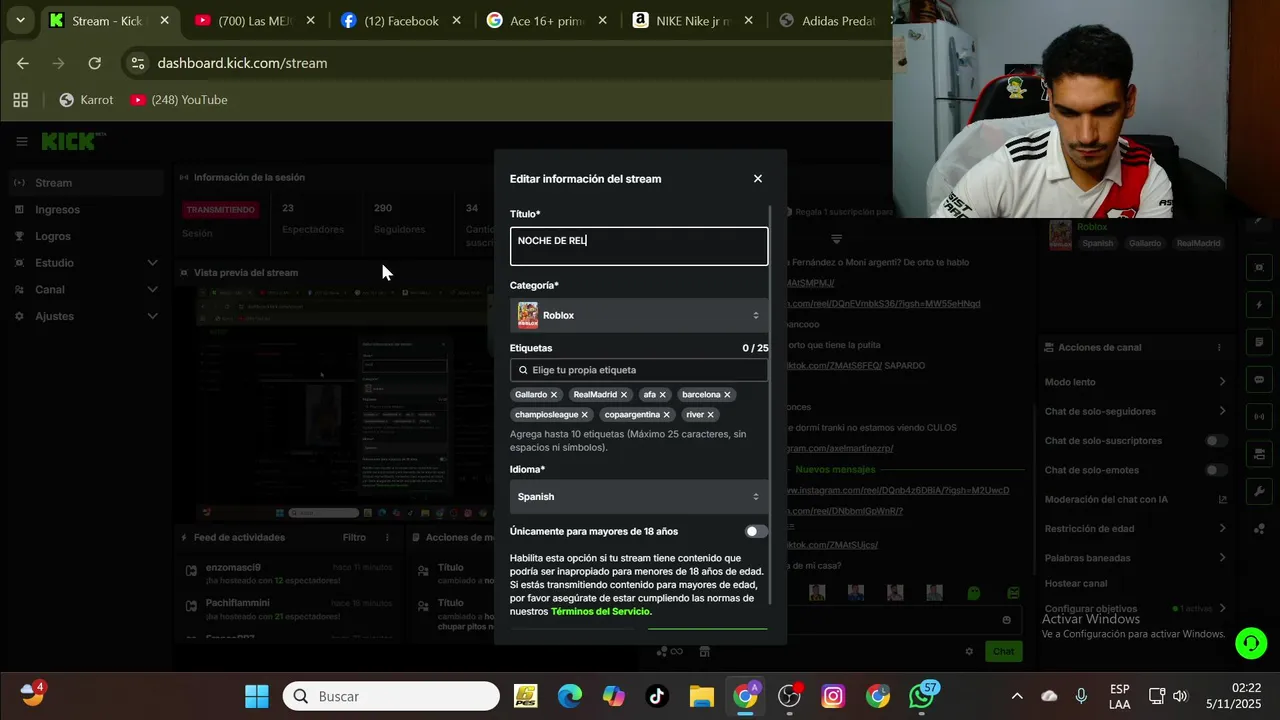Open Feed de actividades three-dot menu
The image size is (1280, 720).
tap(388, 538)
